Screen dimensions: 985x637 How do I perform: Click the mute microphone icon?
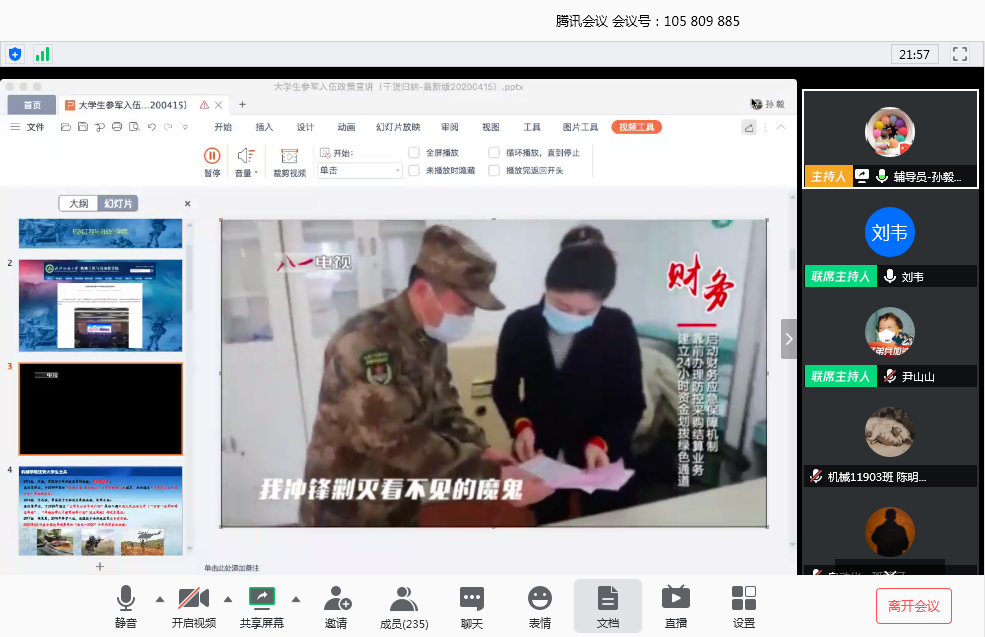pos(125,599)
